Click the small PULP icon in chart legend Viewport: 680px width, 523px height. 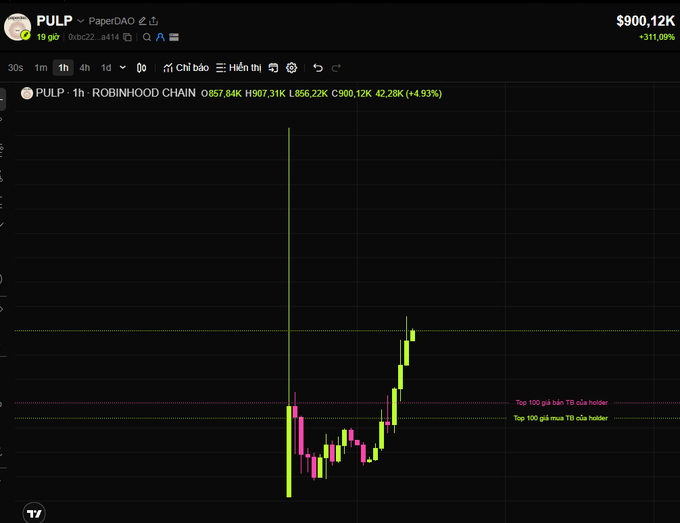27,93
